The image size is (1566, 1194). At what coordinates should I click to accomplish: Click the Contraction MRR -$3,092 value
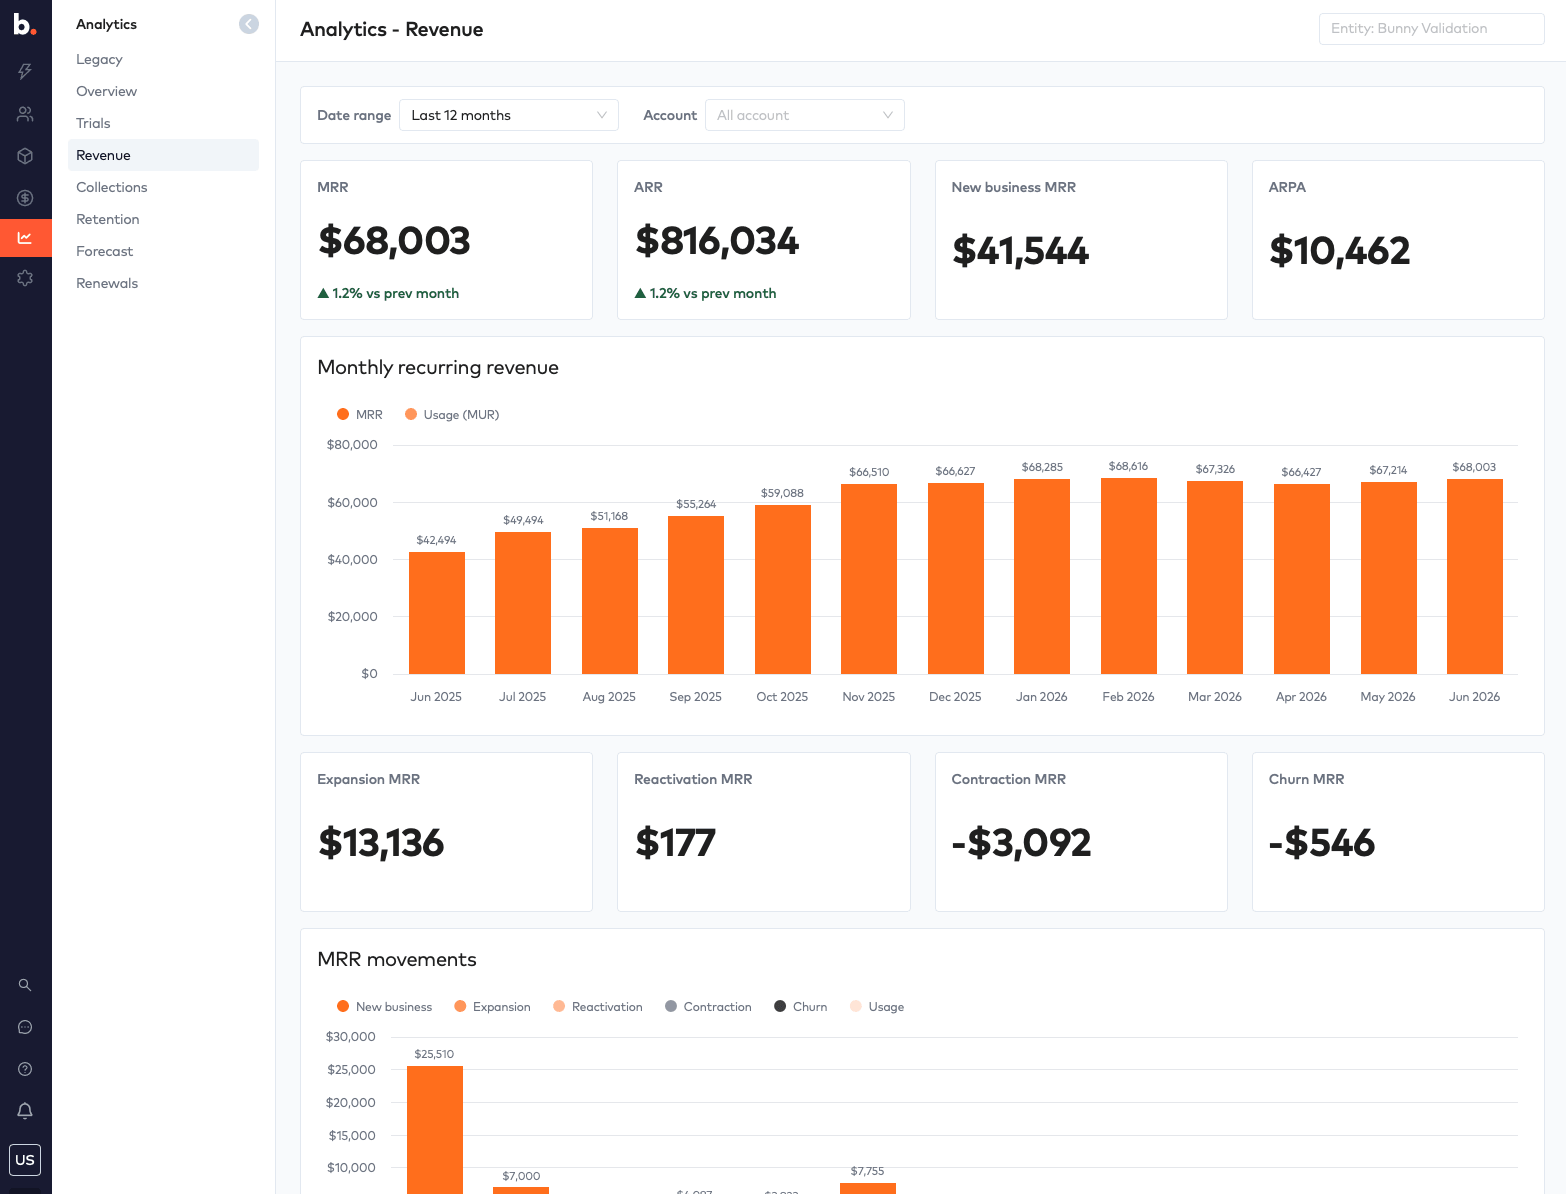pos(1021,843)
